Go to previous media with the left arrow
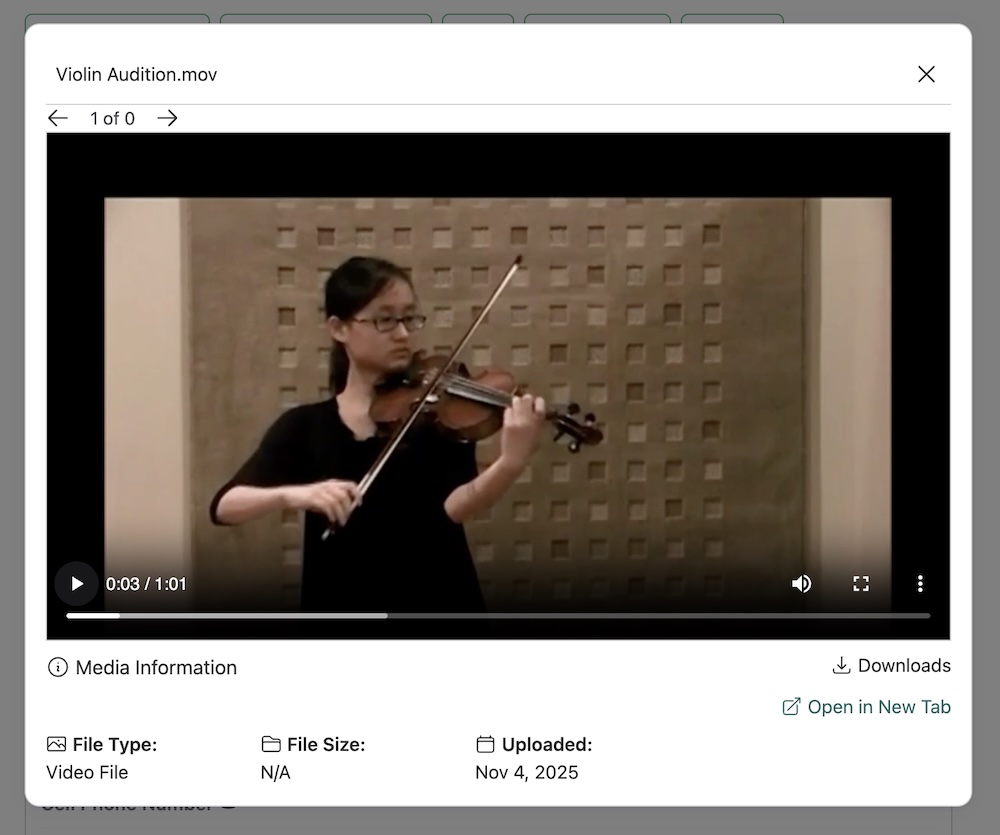This screenshot has width=1000, height=835. pos(58,118)
